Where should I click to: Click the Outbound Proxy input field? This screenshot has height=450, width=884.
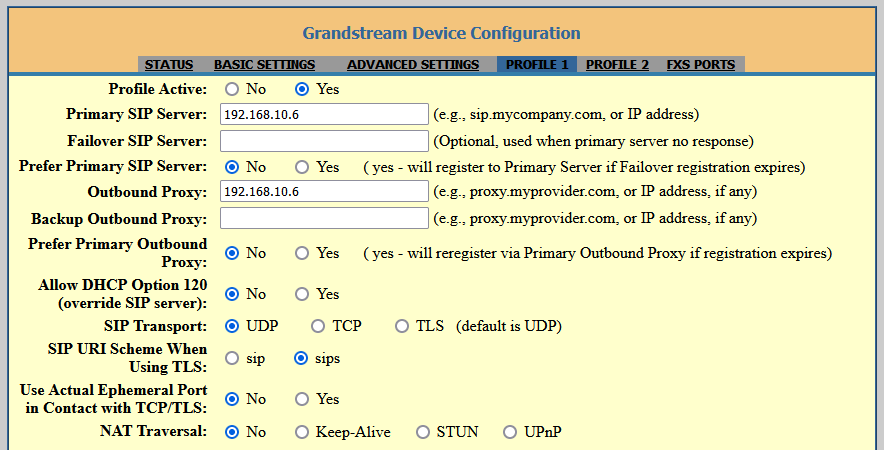(x=323, y=191)
